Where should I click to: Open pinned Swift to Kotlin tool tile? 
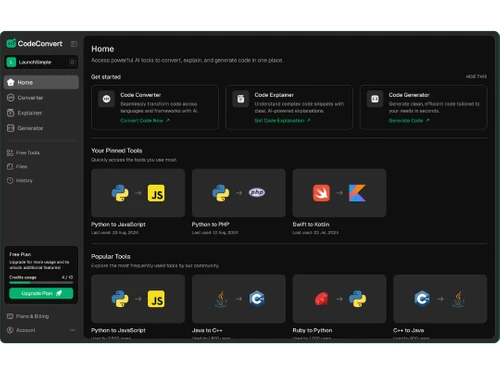tap(339, 193)
